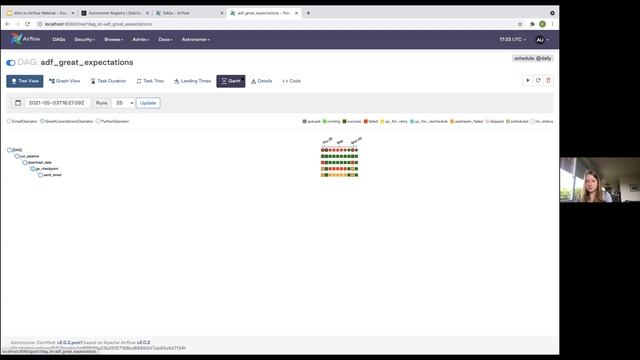
Task: Bookmark page with the star icon
Action: click(520, 24)
